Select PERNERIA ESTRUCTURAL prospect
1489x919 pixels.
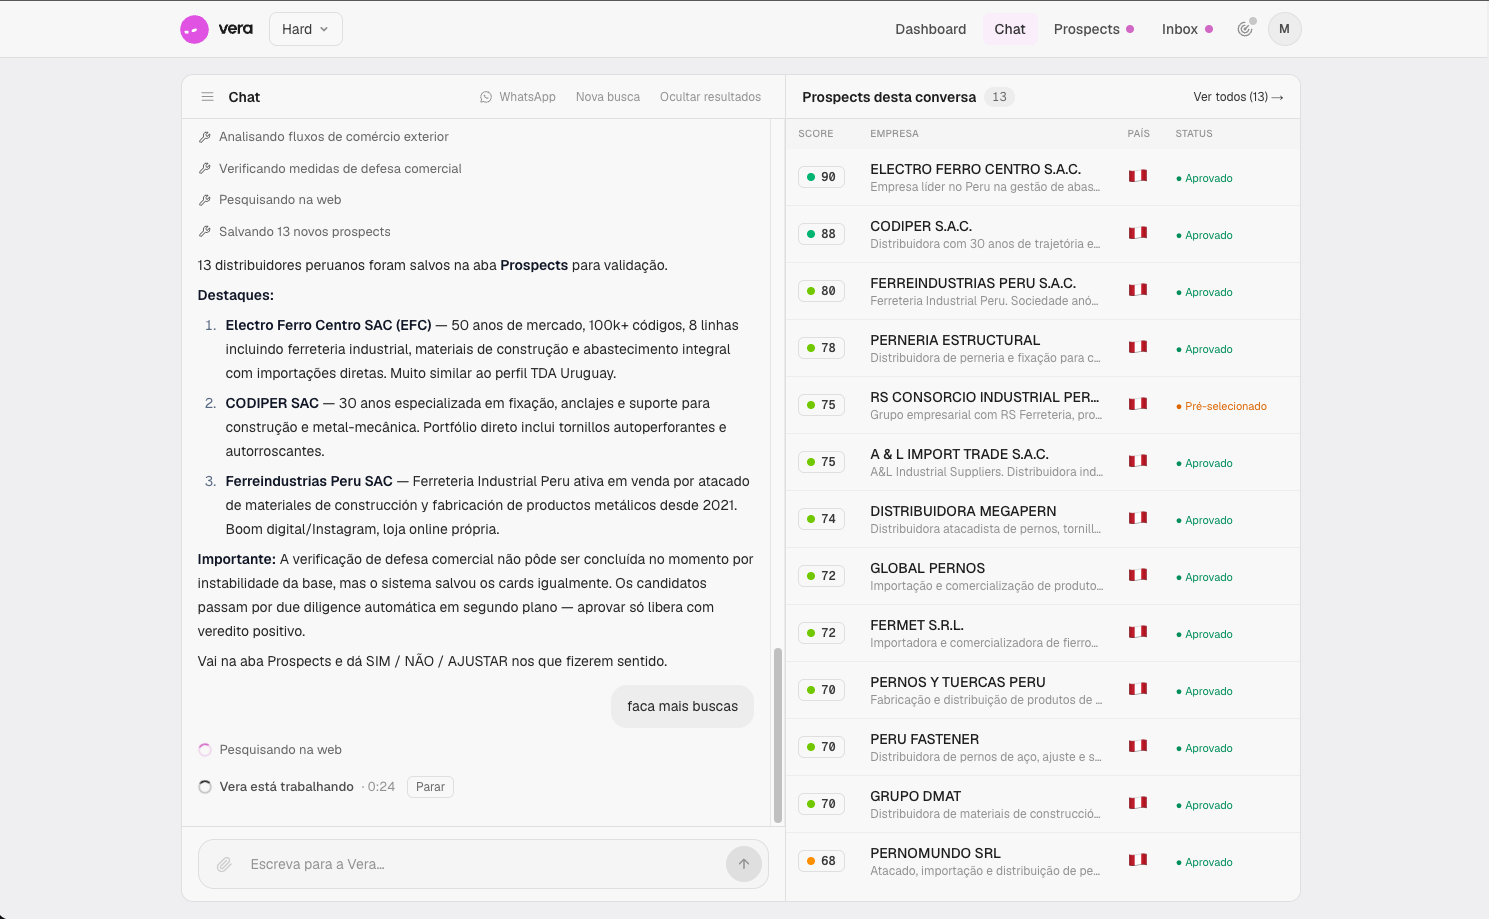pyautogui.click(x=1042, y=348)
